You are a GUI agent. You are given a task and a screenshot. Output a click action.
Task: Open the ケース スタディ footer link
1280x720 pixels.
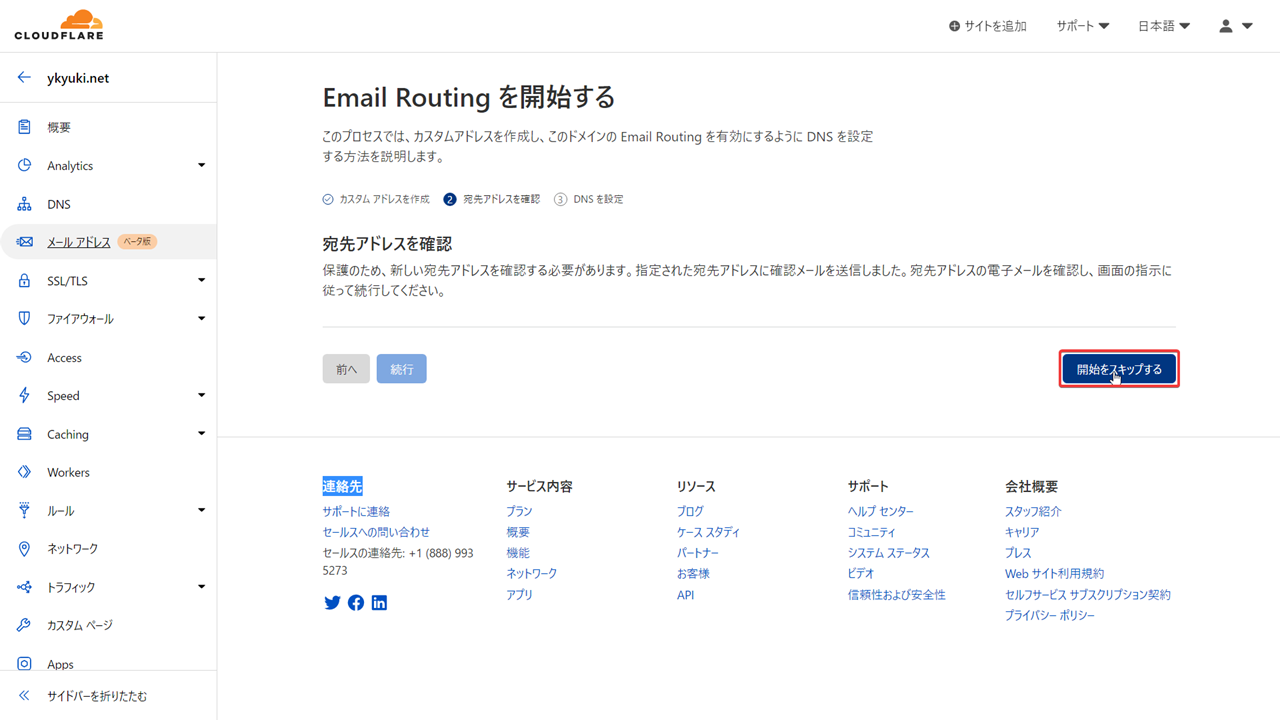pos(708,532)
